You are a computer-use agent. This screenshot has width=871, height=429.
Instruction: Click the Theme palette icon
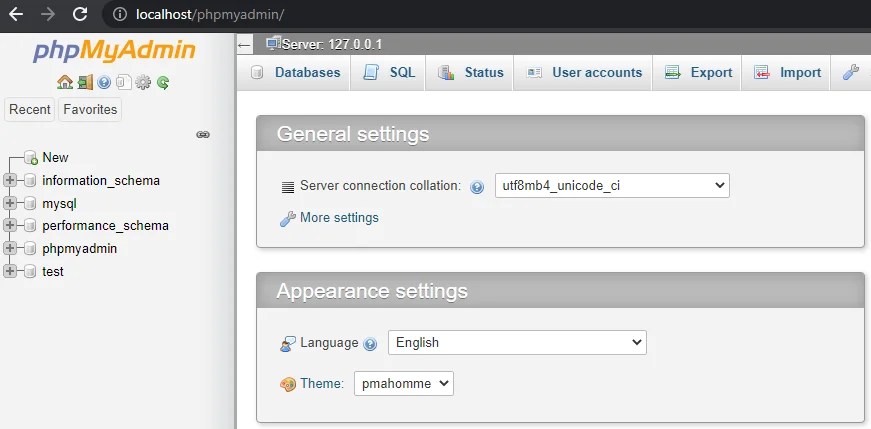288,384
